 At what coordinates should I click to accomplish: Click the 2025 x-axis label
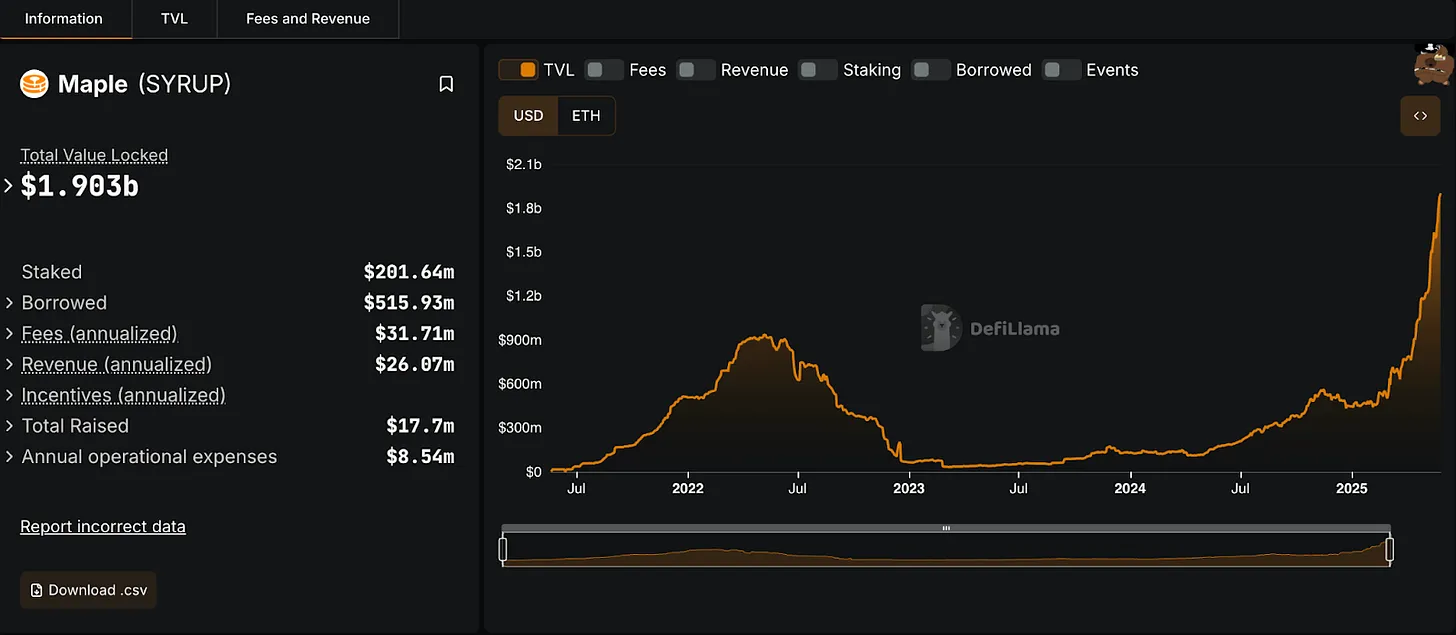click(x=1352, y=489)
